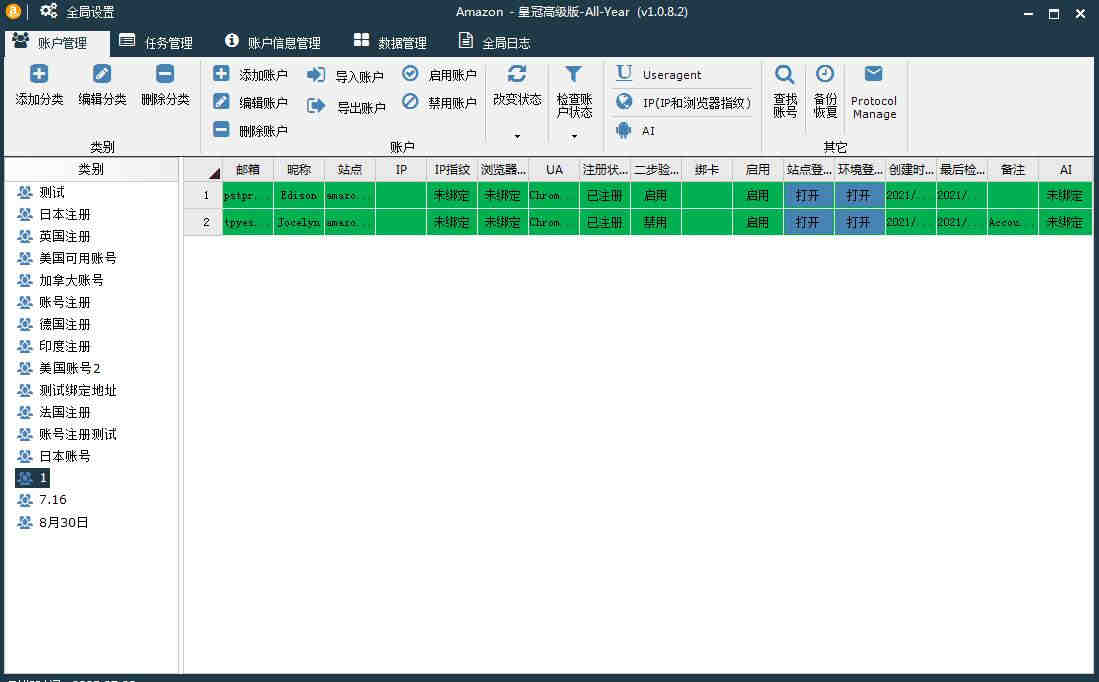Click the AI android icon
This screenshot has width=1099, height=682.
624,130
